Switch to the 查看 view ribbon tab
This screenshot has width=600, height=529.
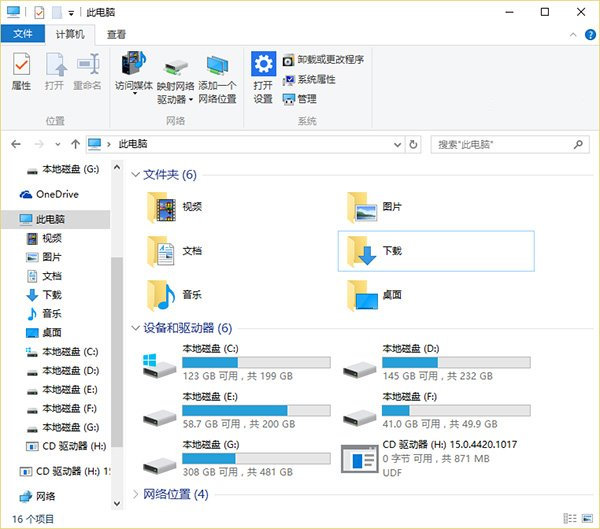pyautogui.click(x=116, y=34)
